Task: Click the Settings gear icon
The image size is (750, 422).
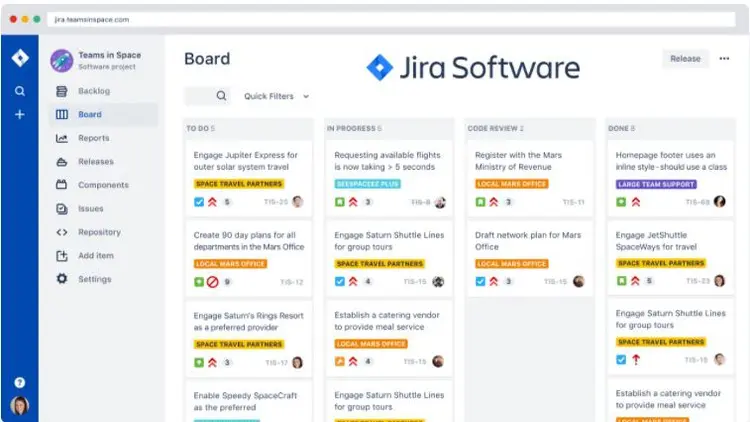Action: (x=62, y=278)
